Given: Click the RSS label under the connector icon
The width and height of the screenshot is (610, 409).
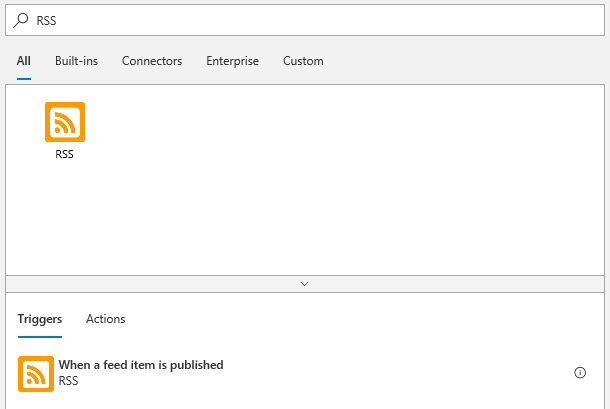Looking at the screenshot, I should (x=64, y=154).
